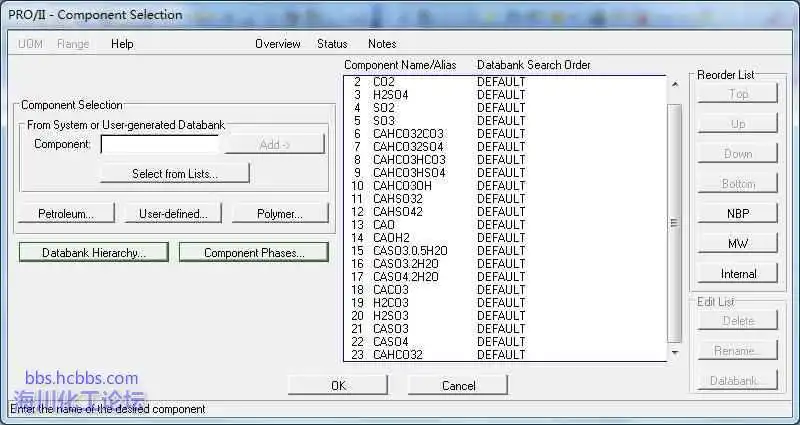Click the Add -> button

[274, 144]
